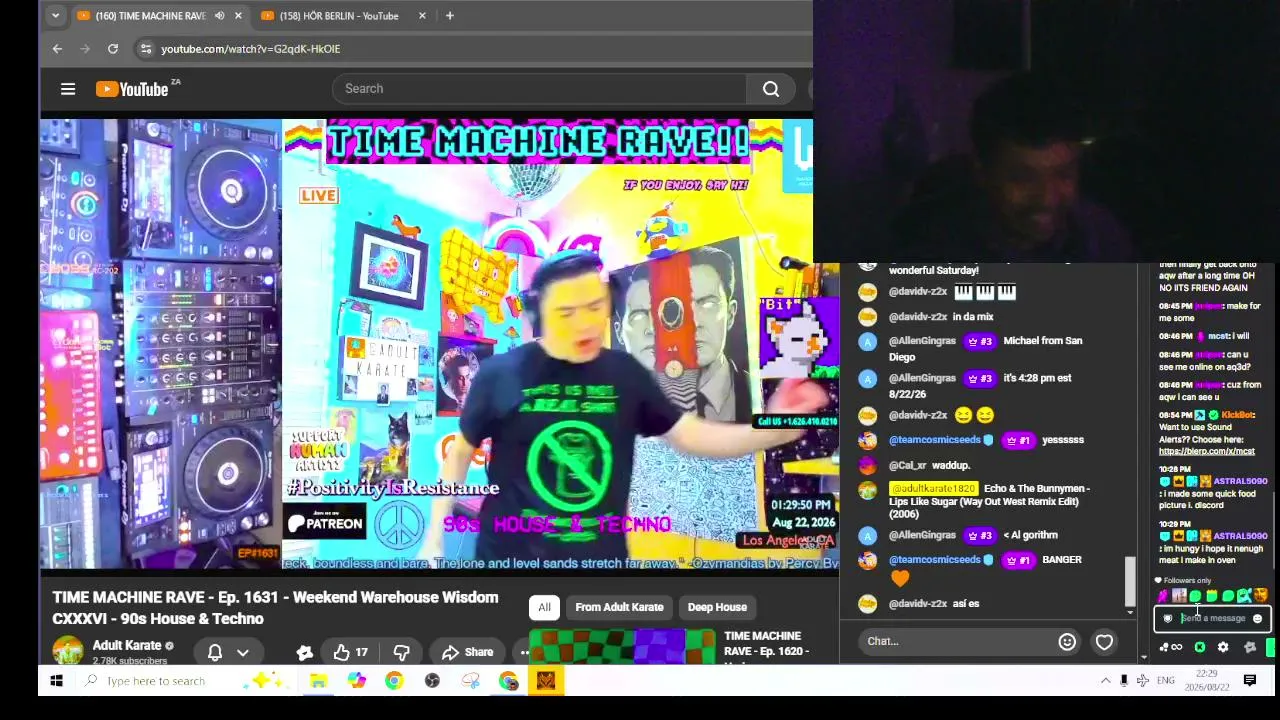Open the YouTube guide hamburger menu
Screen dimensions: 1280x720
68,89
